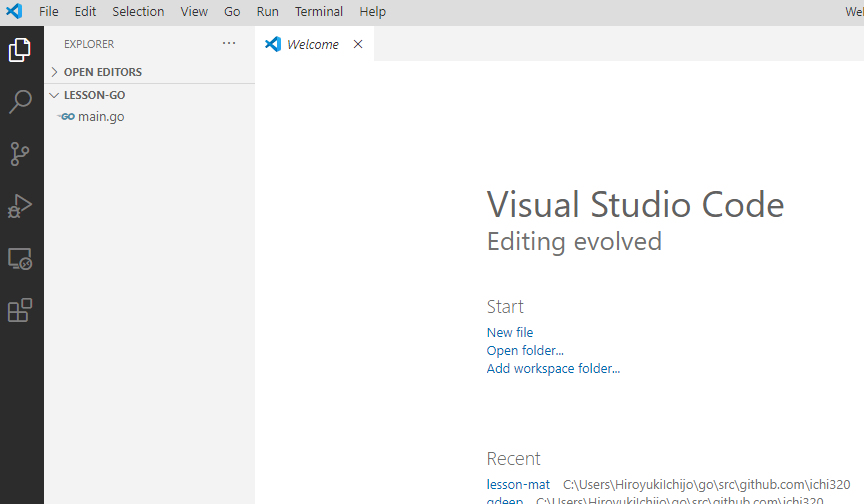
Task: Open the Run menu
Action: (x=268, y=12)
